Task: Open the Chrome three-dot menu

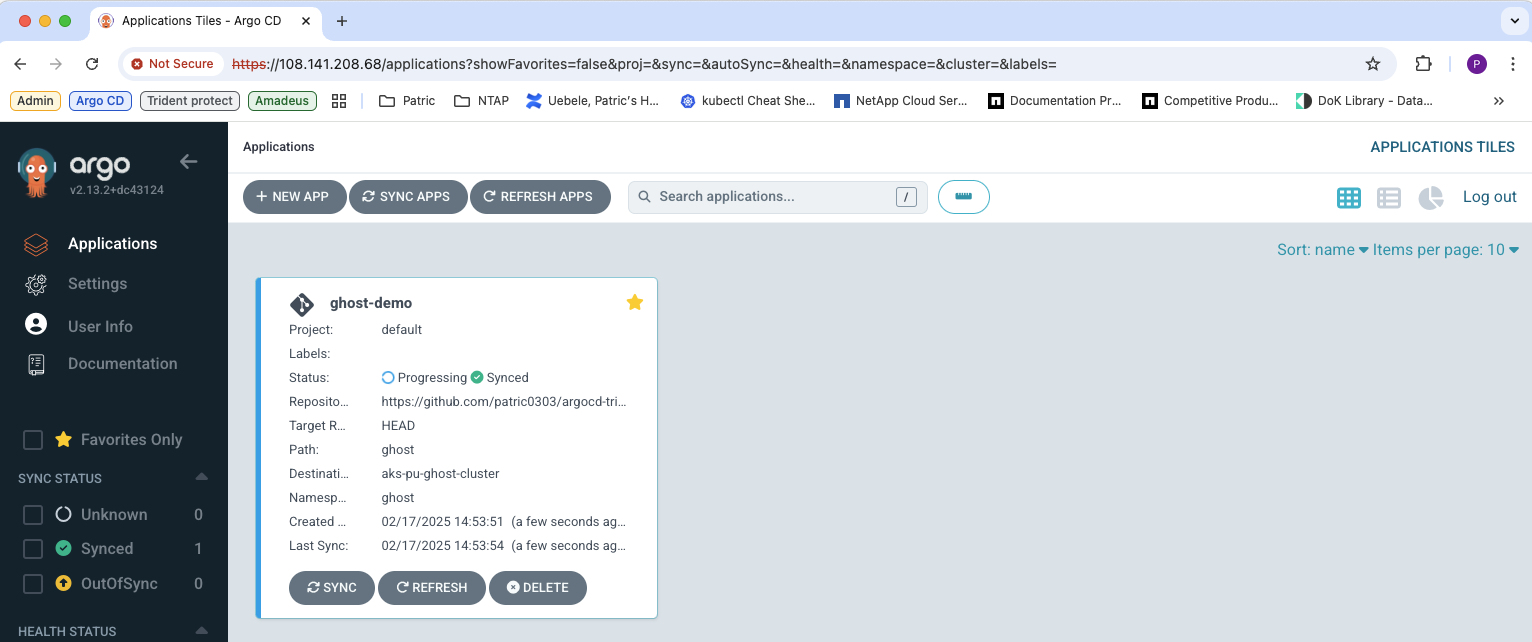Action: [1512, 64]
